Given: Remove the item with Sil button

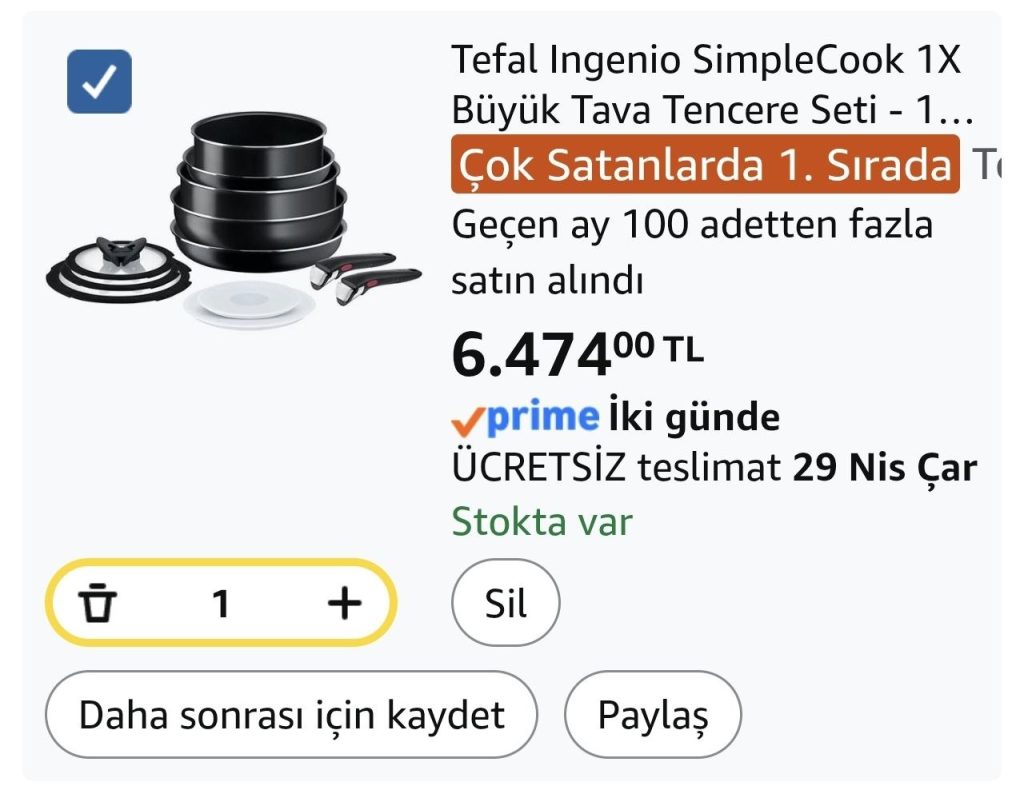Looking at the screenshot, I should coord(505,603).
